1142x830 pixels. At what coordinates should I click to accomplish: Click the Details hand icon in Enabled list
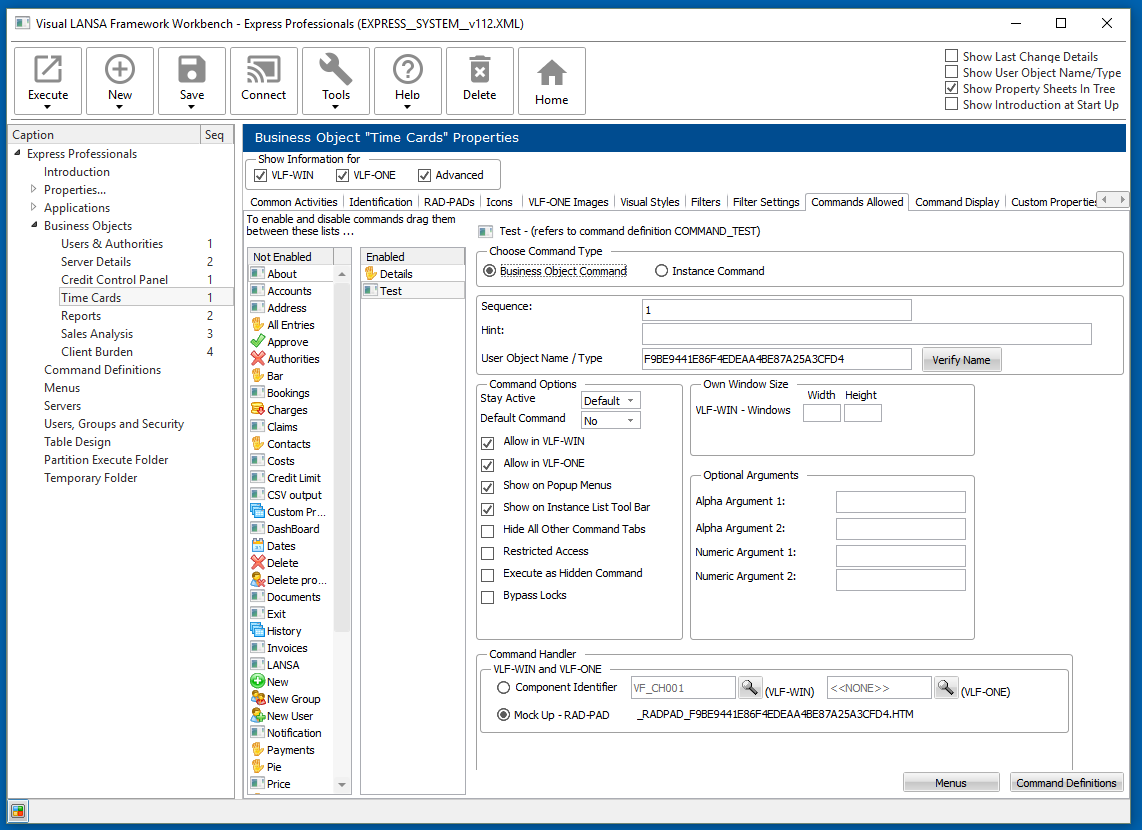(x=371, y=274)
